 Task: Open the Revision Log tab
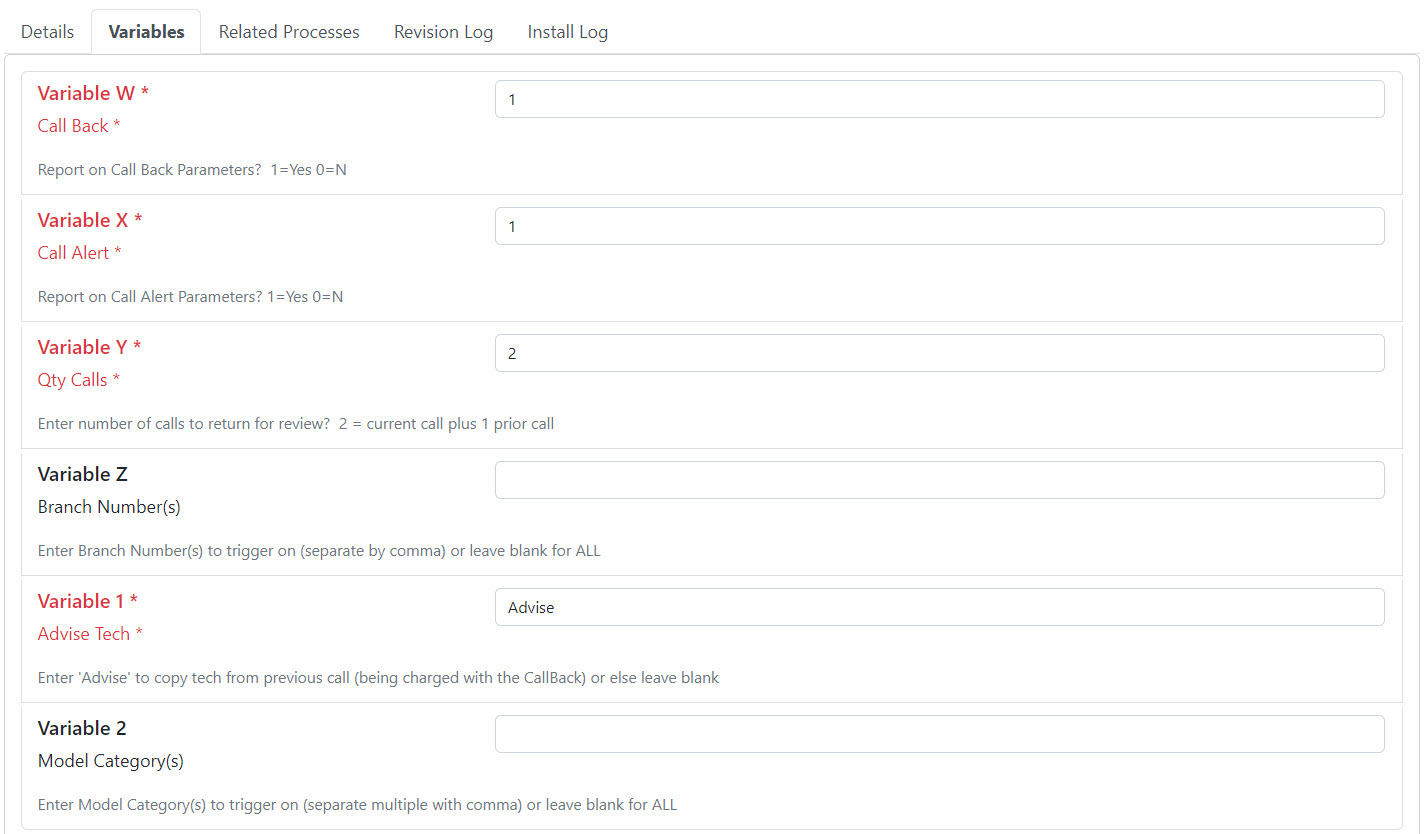pos(443,32)
